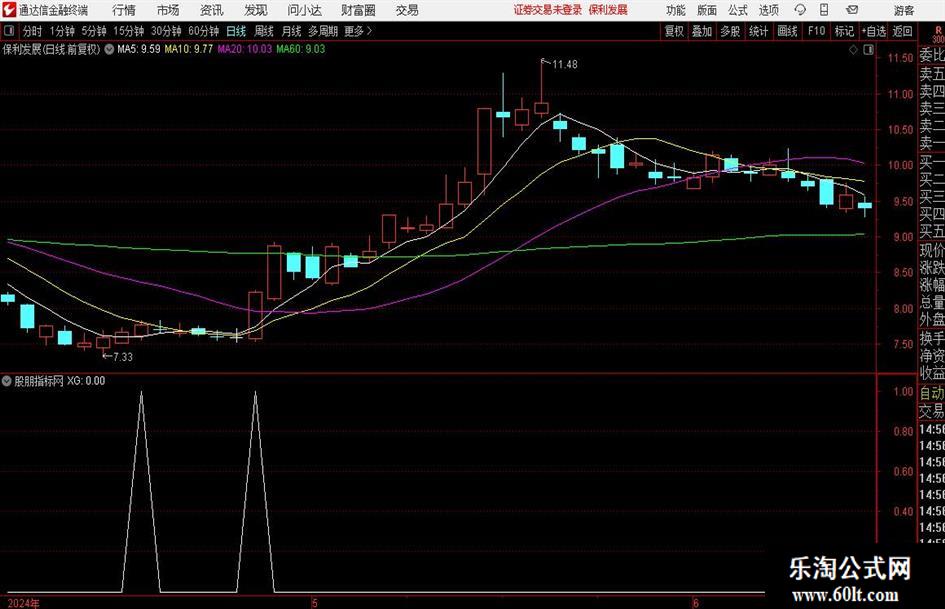Click the 游客 user account label
The height and width of the screenshot is (609, 945).
pyautogui.click(x=904, y=10)
